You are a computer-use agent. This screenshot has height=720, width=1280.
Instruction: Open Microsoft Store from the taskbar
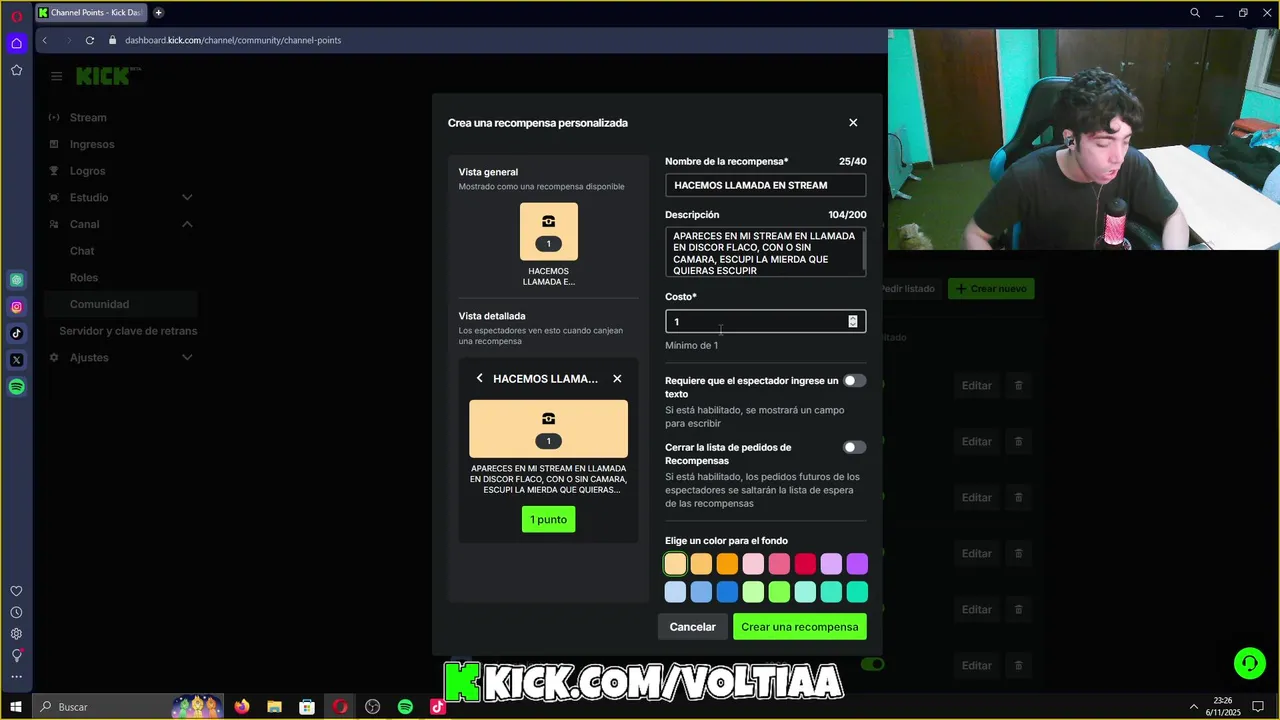pyautogui.click(x=307, y=707)
